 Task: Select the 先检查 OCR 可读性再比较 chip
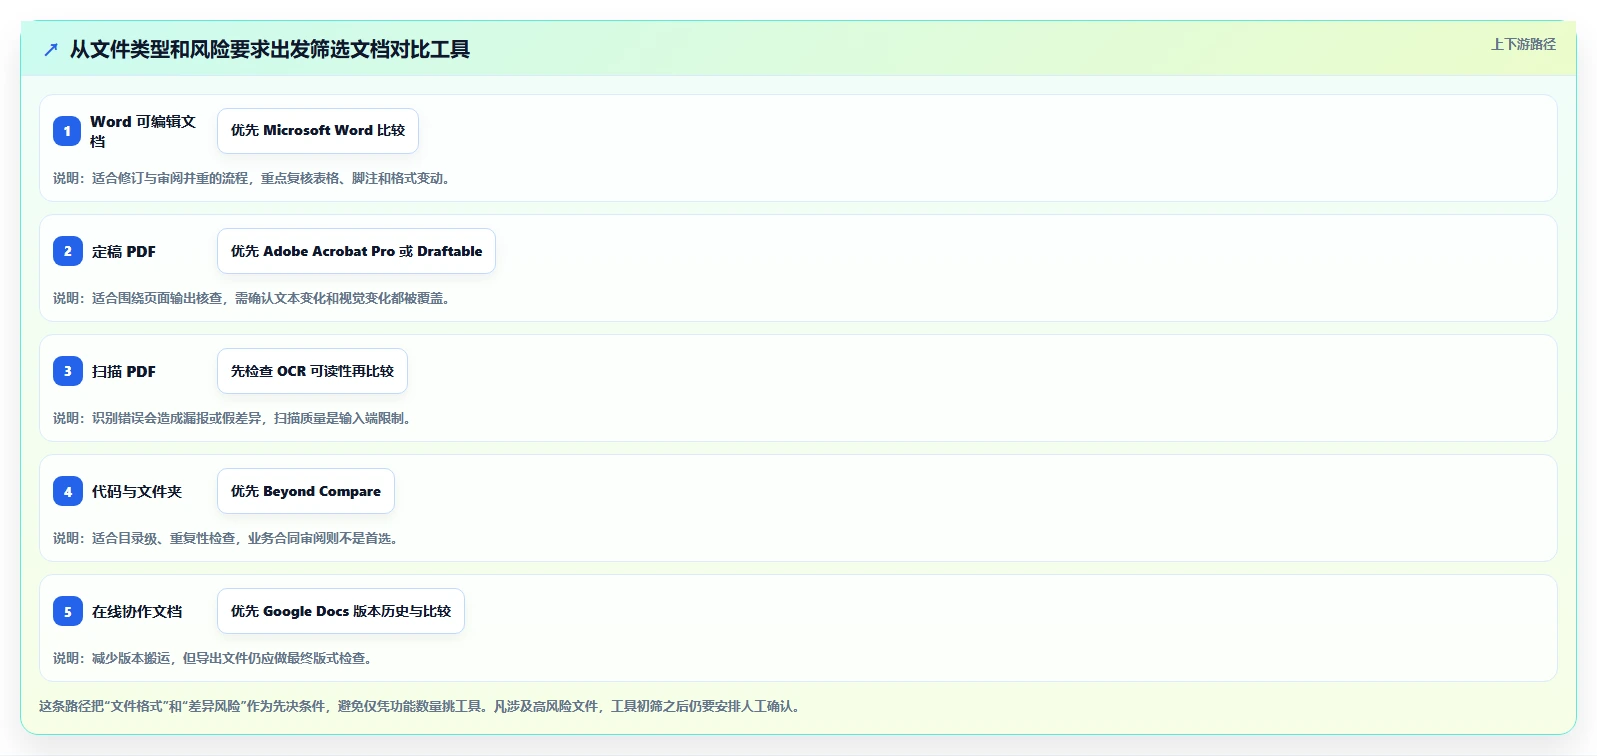click(x=312, y=371)
